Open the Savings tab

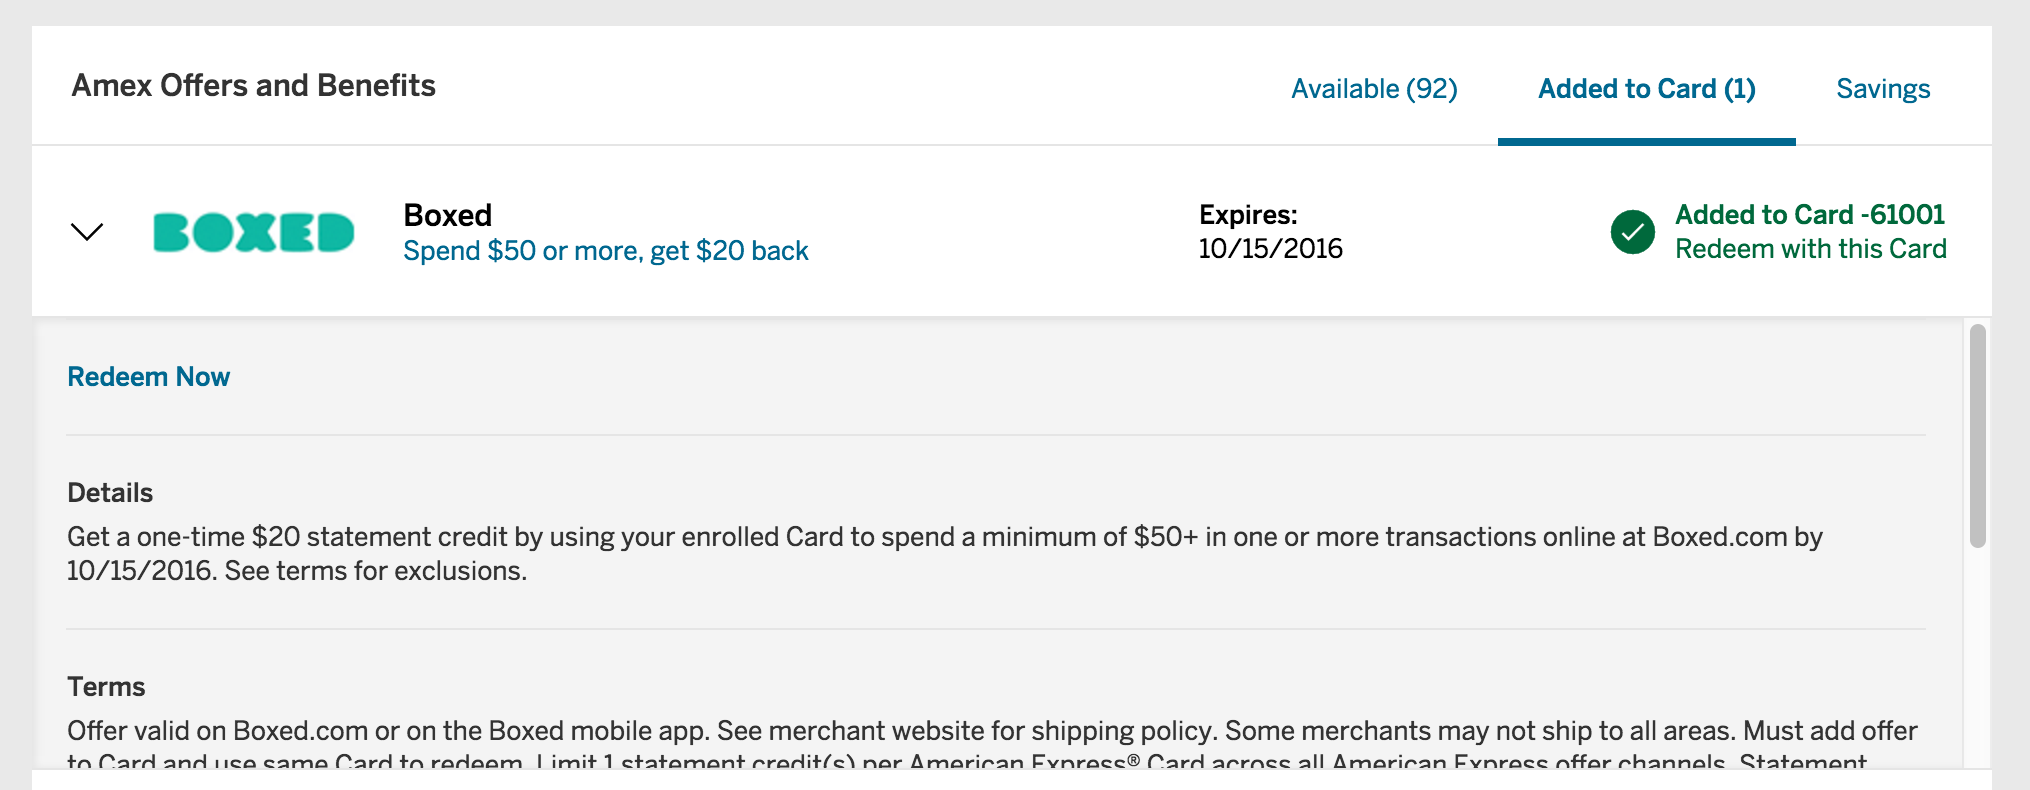pyautogui.click(x=1883, y=88)
